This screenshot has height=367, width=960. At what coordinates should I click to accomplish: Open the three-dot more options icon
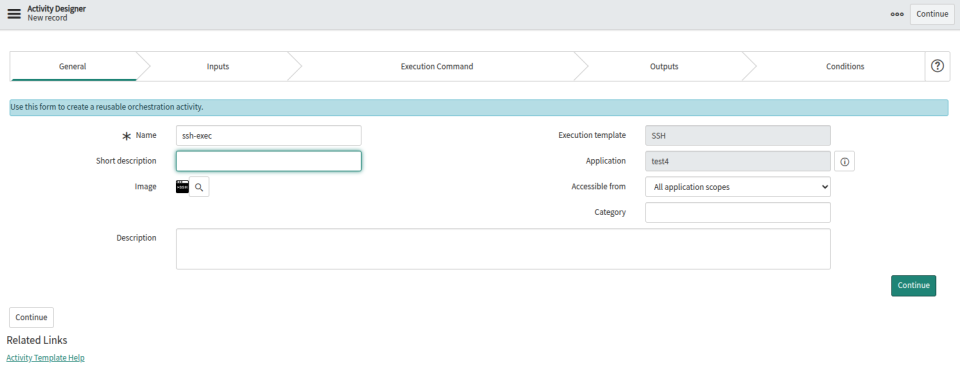[x=897, y=14]
